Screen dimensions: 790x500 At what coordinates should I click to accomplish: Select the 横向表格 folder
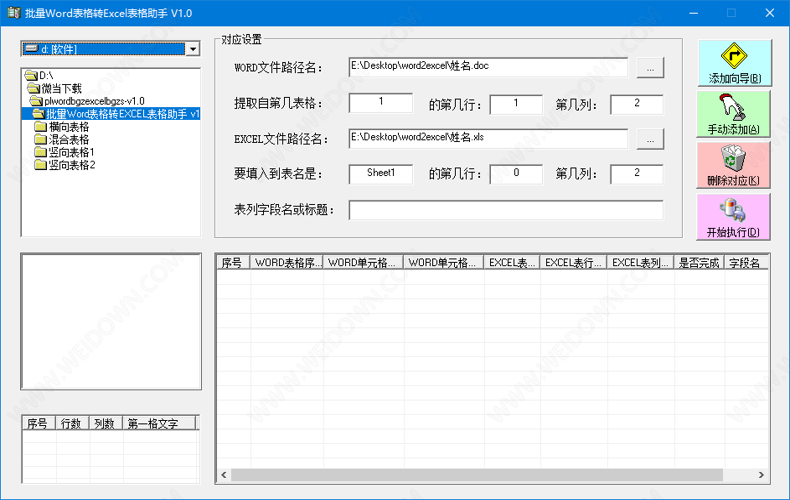(62, 127)
